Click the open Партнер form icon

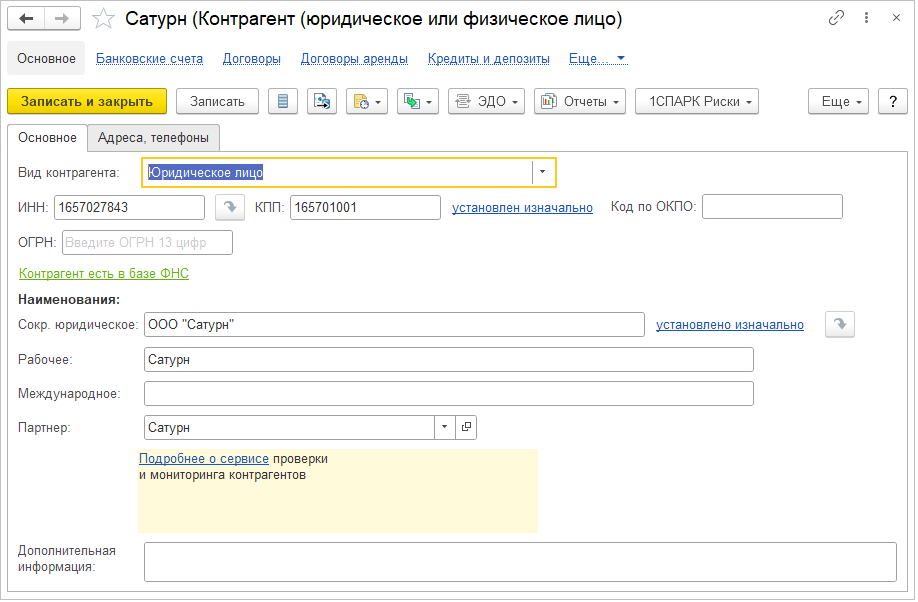click(x=465, y=427)
